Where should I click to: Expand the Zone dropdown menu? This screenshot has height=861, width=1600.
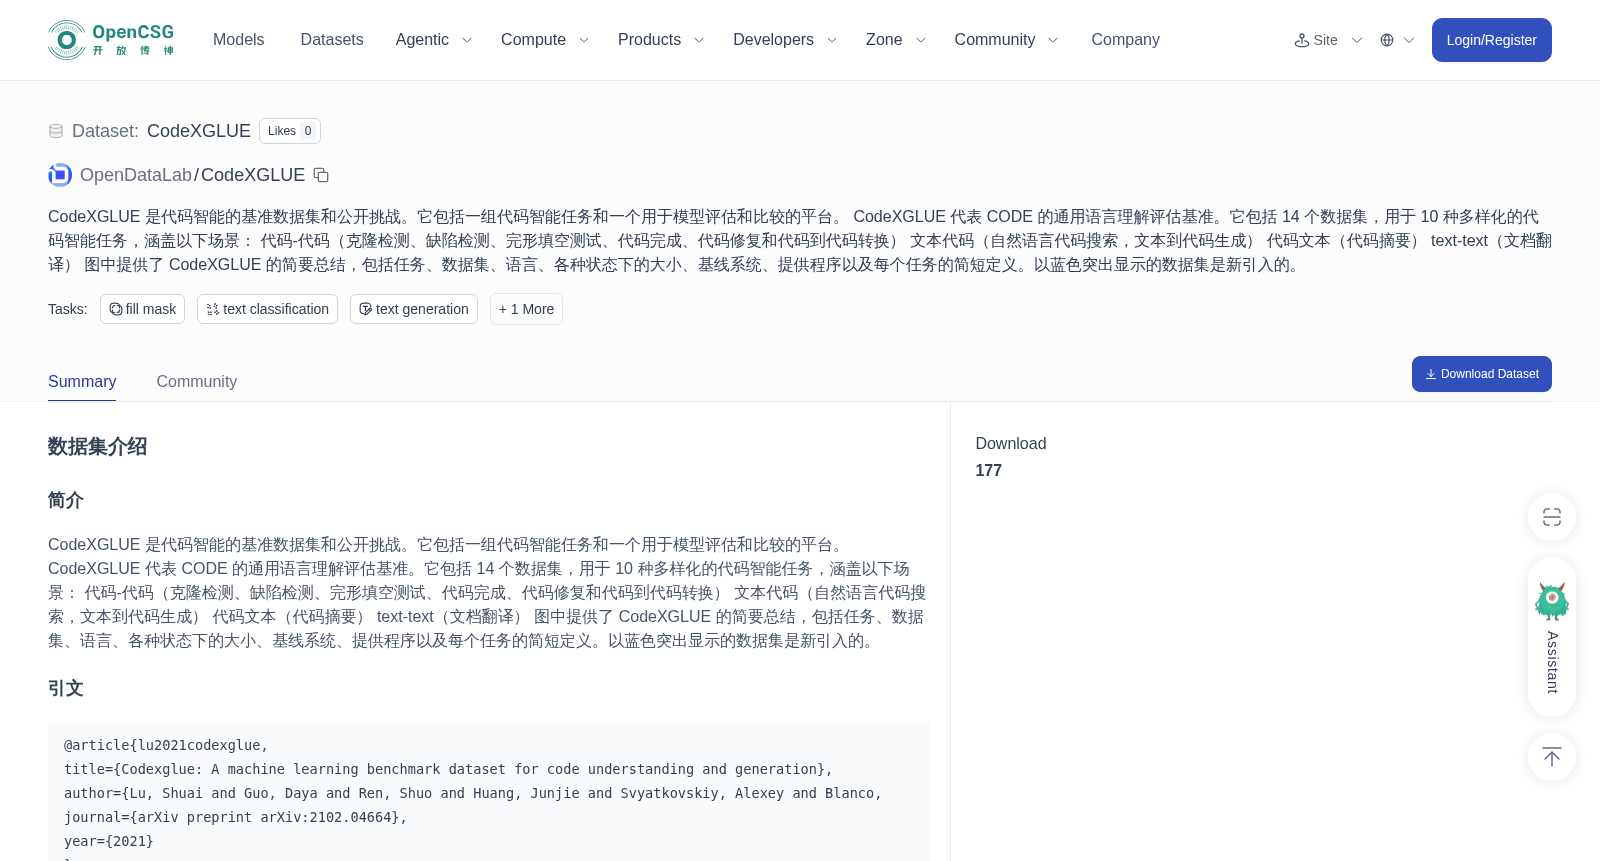click(896, 40)
